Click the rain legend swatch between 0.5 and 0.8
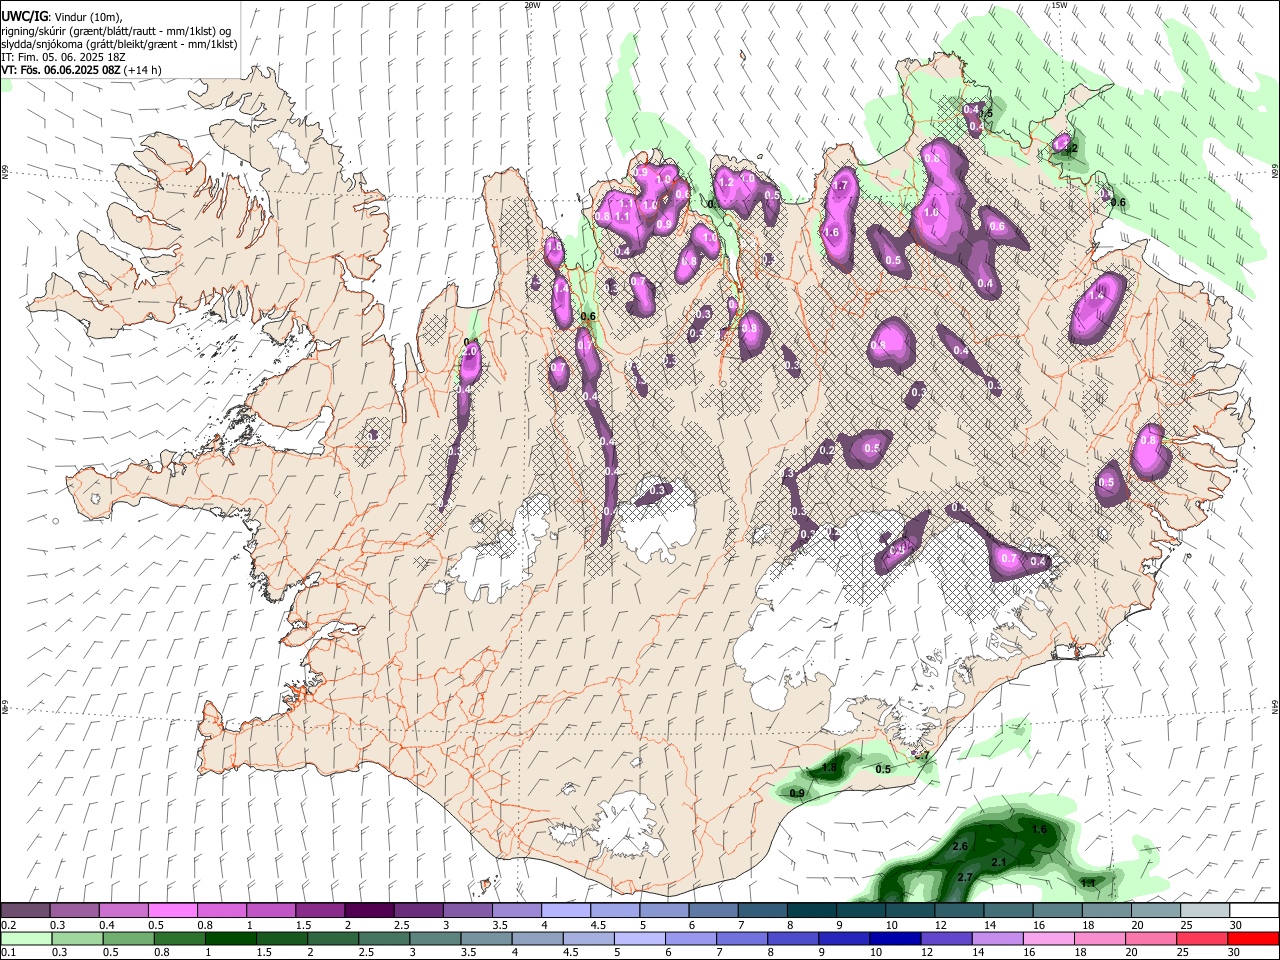Image resolution: width=1280 pixels, height=960 pixels. [x=128, y=939]
